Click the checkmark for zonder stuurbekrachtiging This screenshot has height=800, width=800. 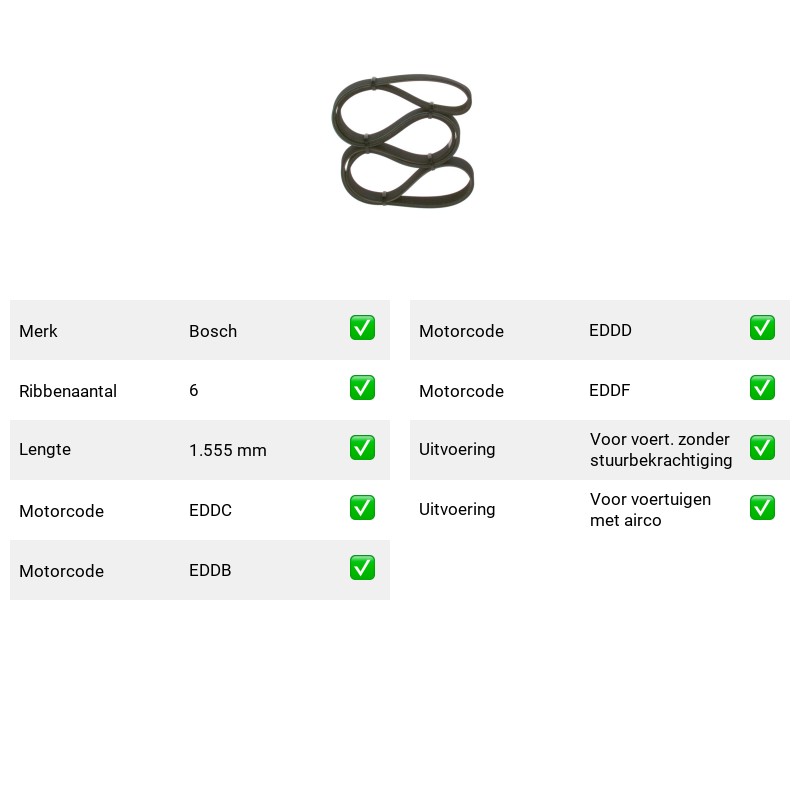point(762,447)
